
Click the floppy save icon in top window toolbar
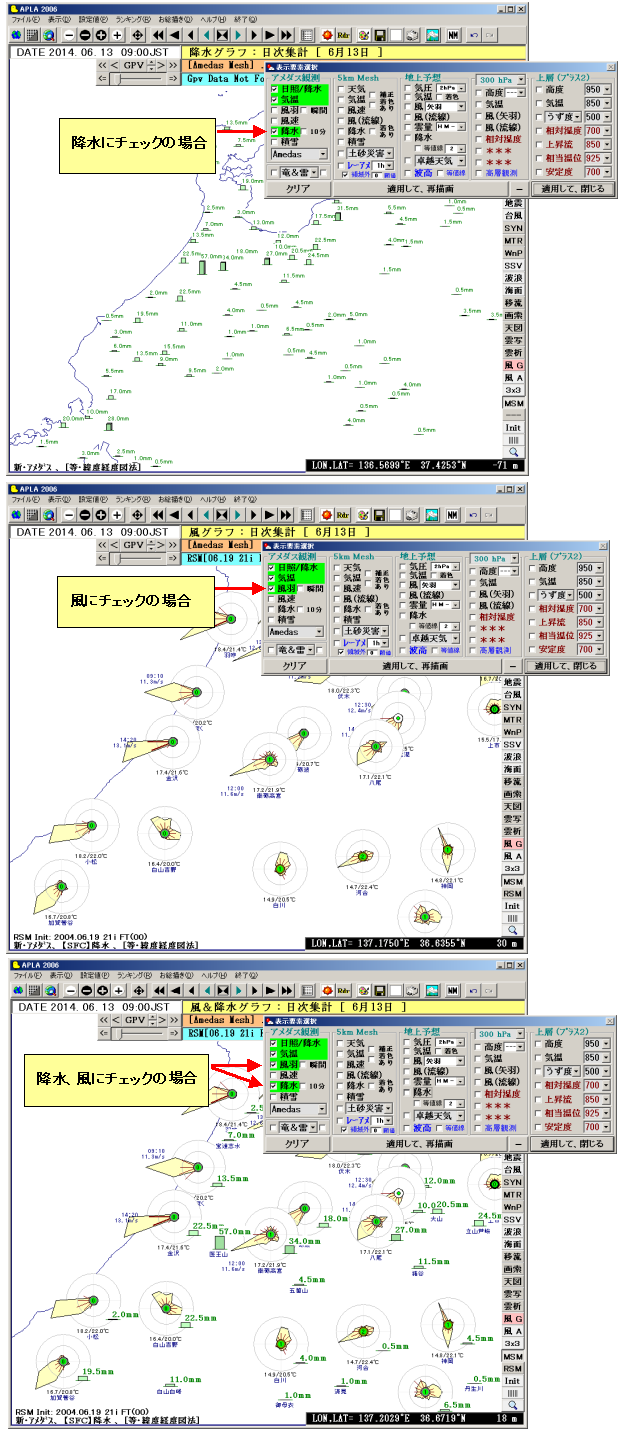381,36
